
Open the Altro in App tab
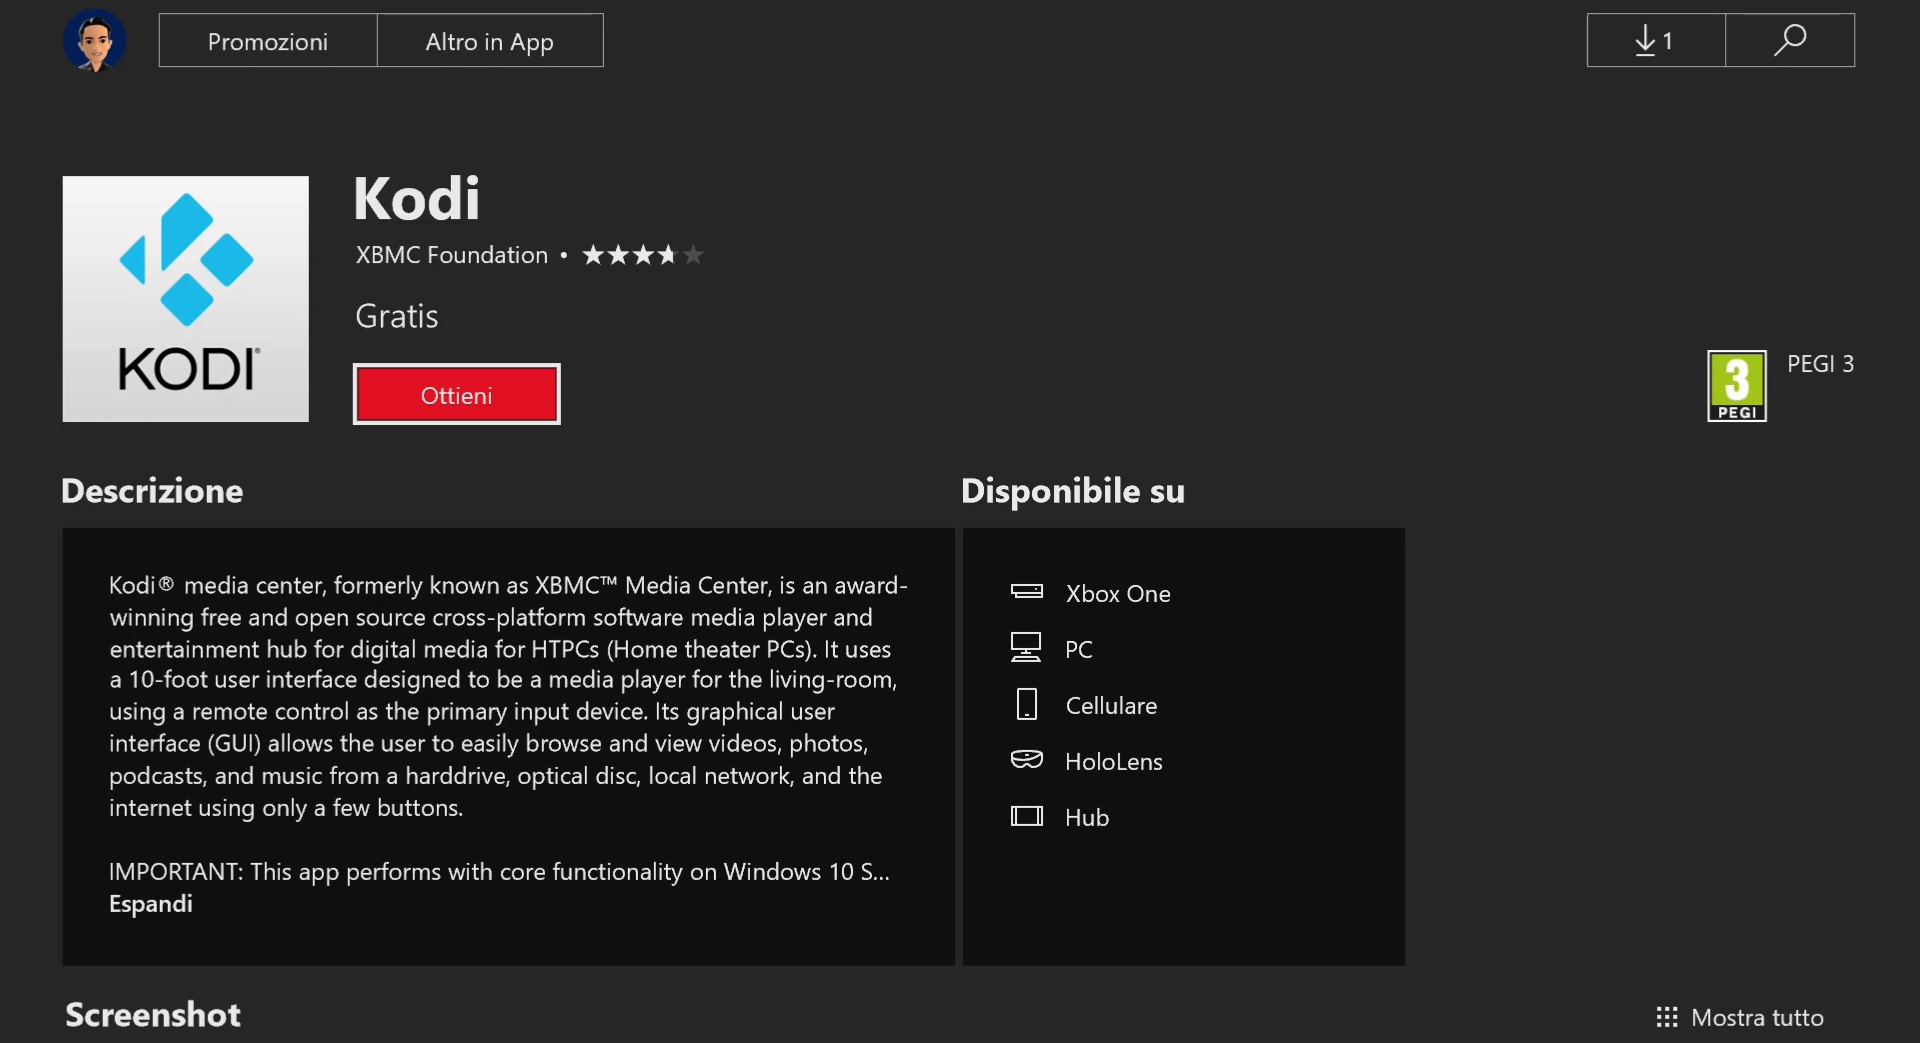point(490,41)
